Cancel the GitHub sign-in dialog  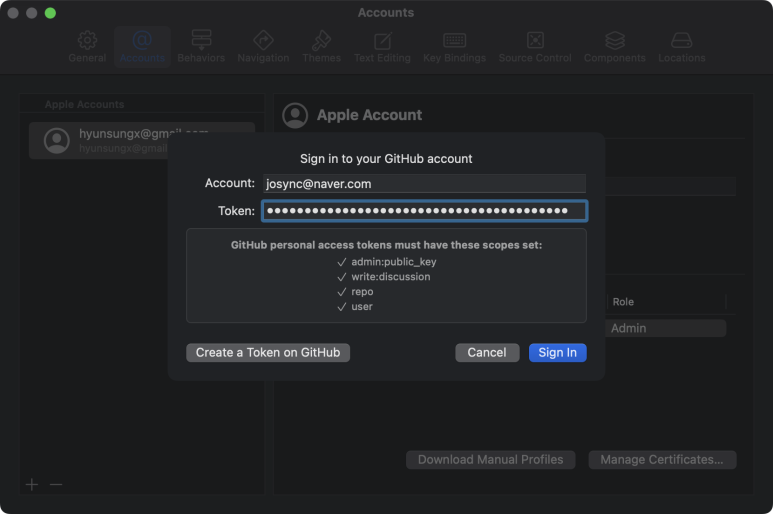487,353
